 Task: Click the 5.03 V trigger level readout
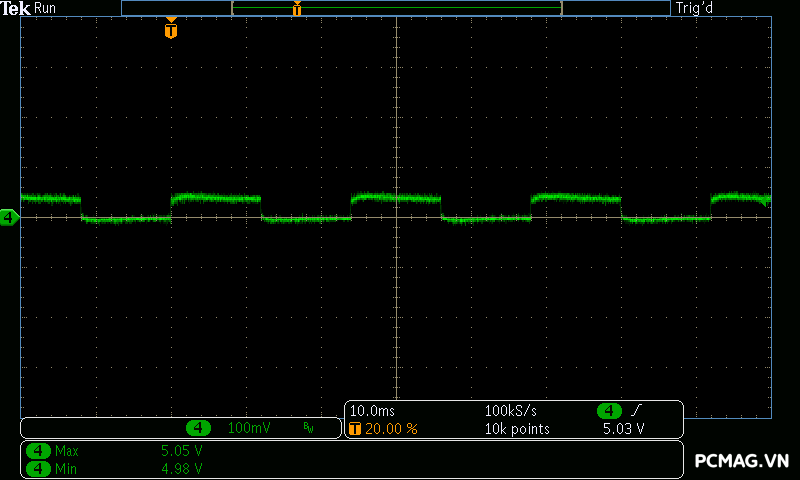(x=623, y=429)
